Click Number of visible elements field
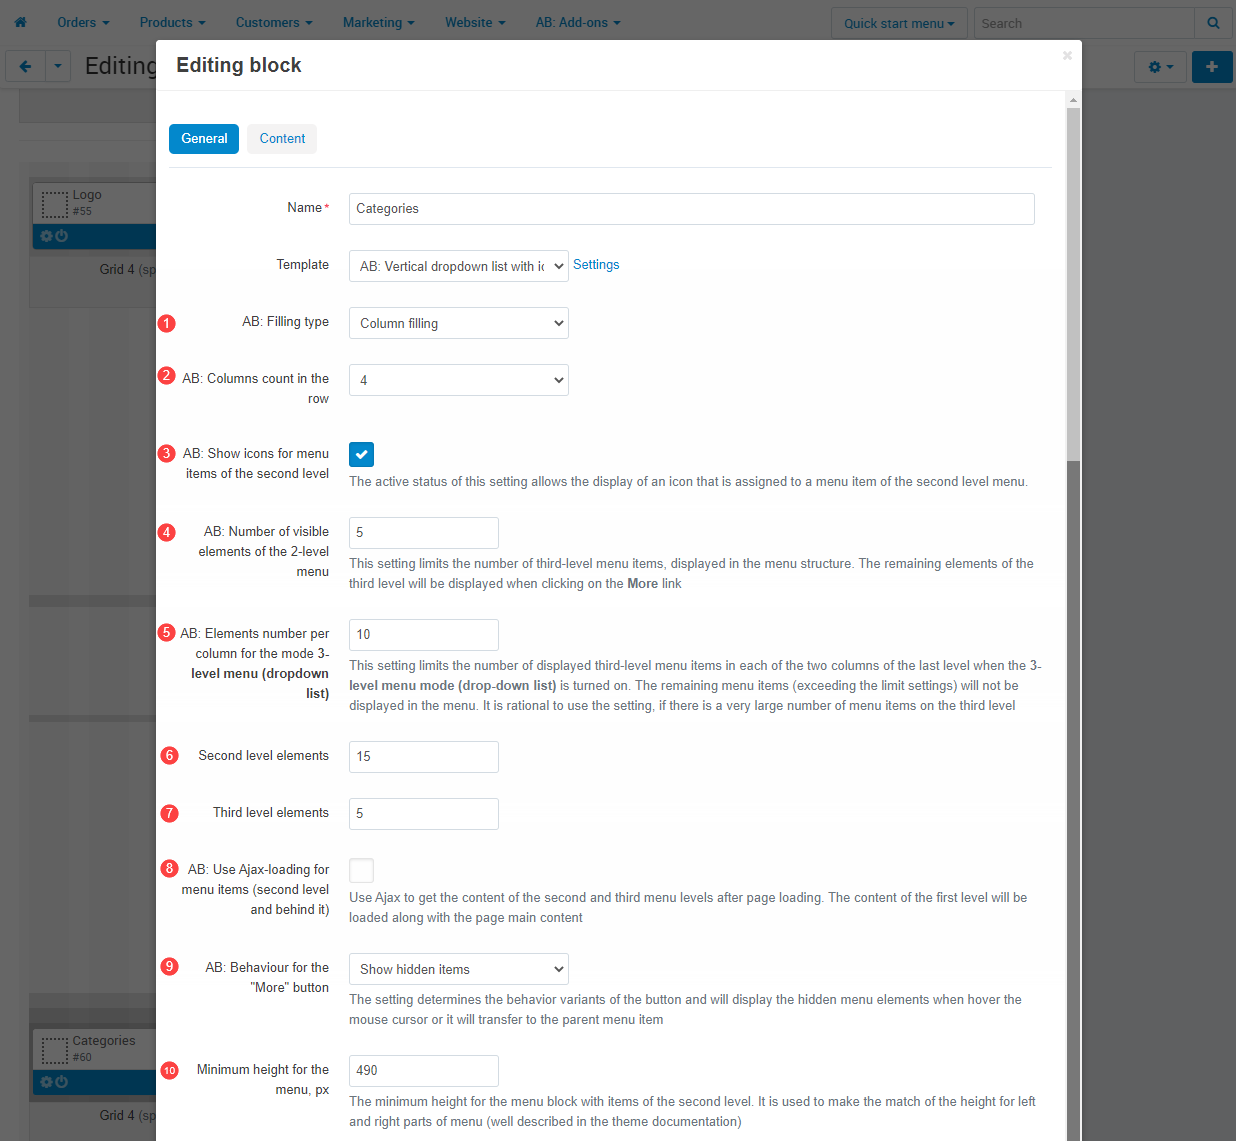 click(424, 533)
